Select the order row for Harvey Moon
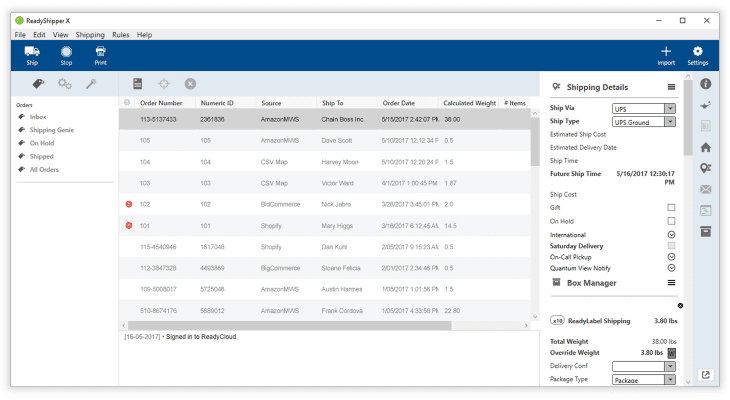 click(x=324, y=162)
